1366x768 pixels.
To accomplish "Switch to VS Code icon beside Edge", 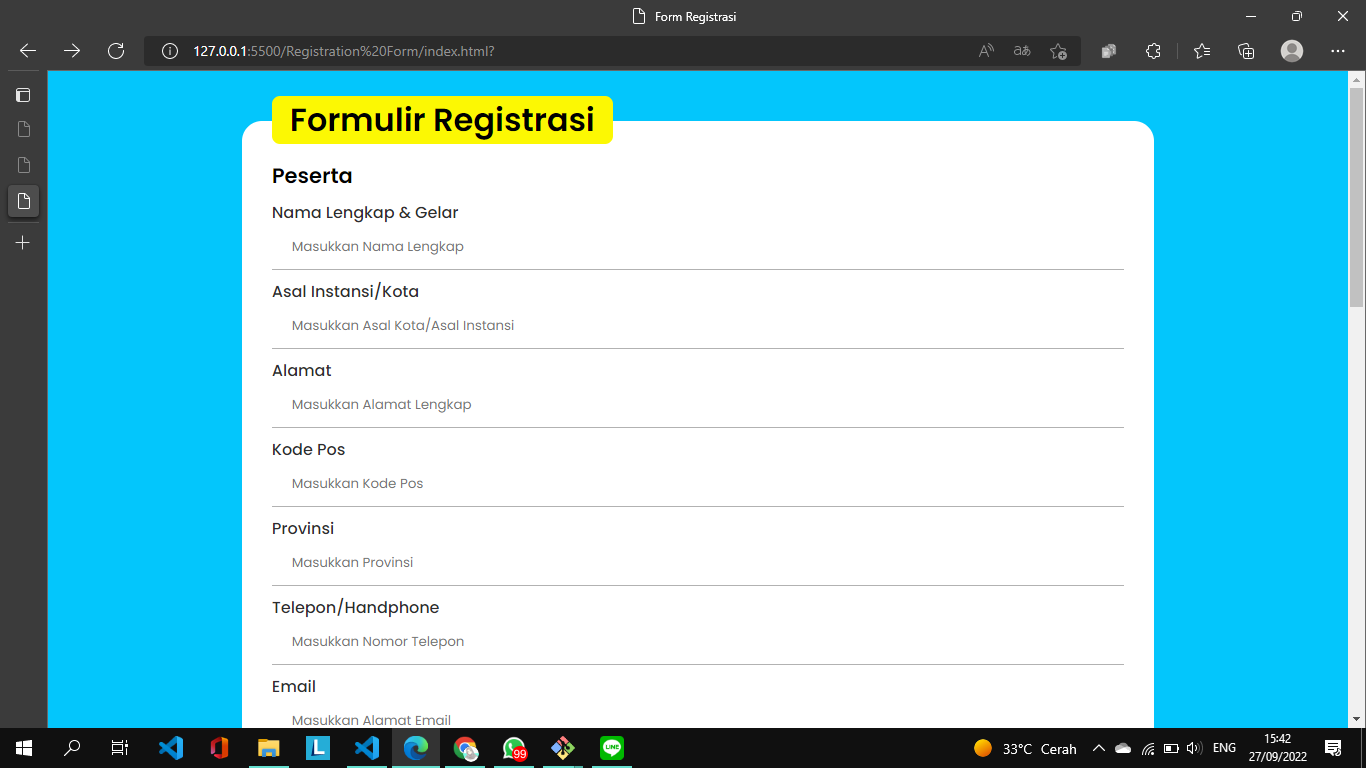I will click(x=367, y=748).
